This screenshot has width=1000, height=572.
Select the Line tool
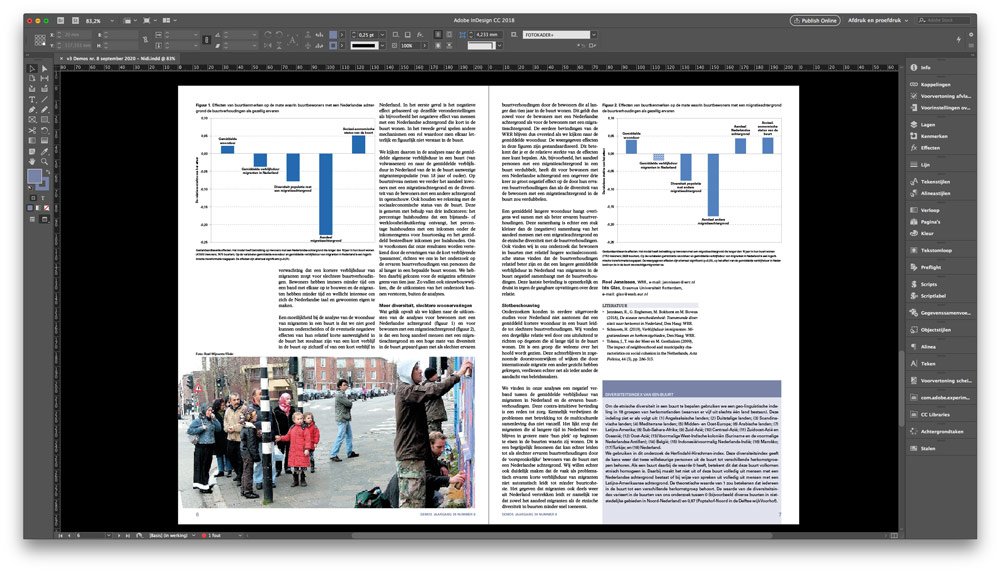tap(44, 99)
